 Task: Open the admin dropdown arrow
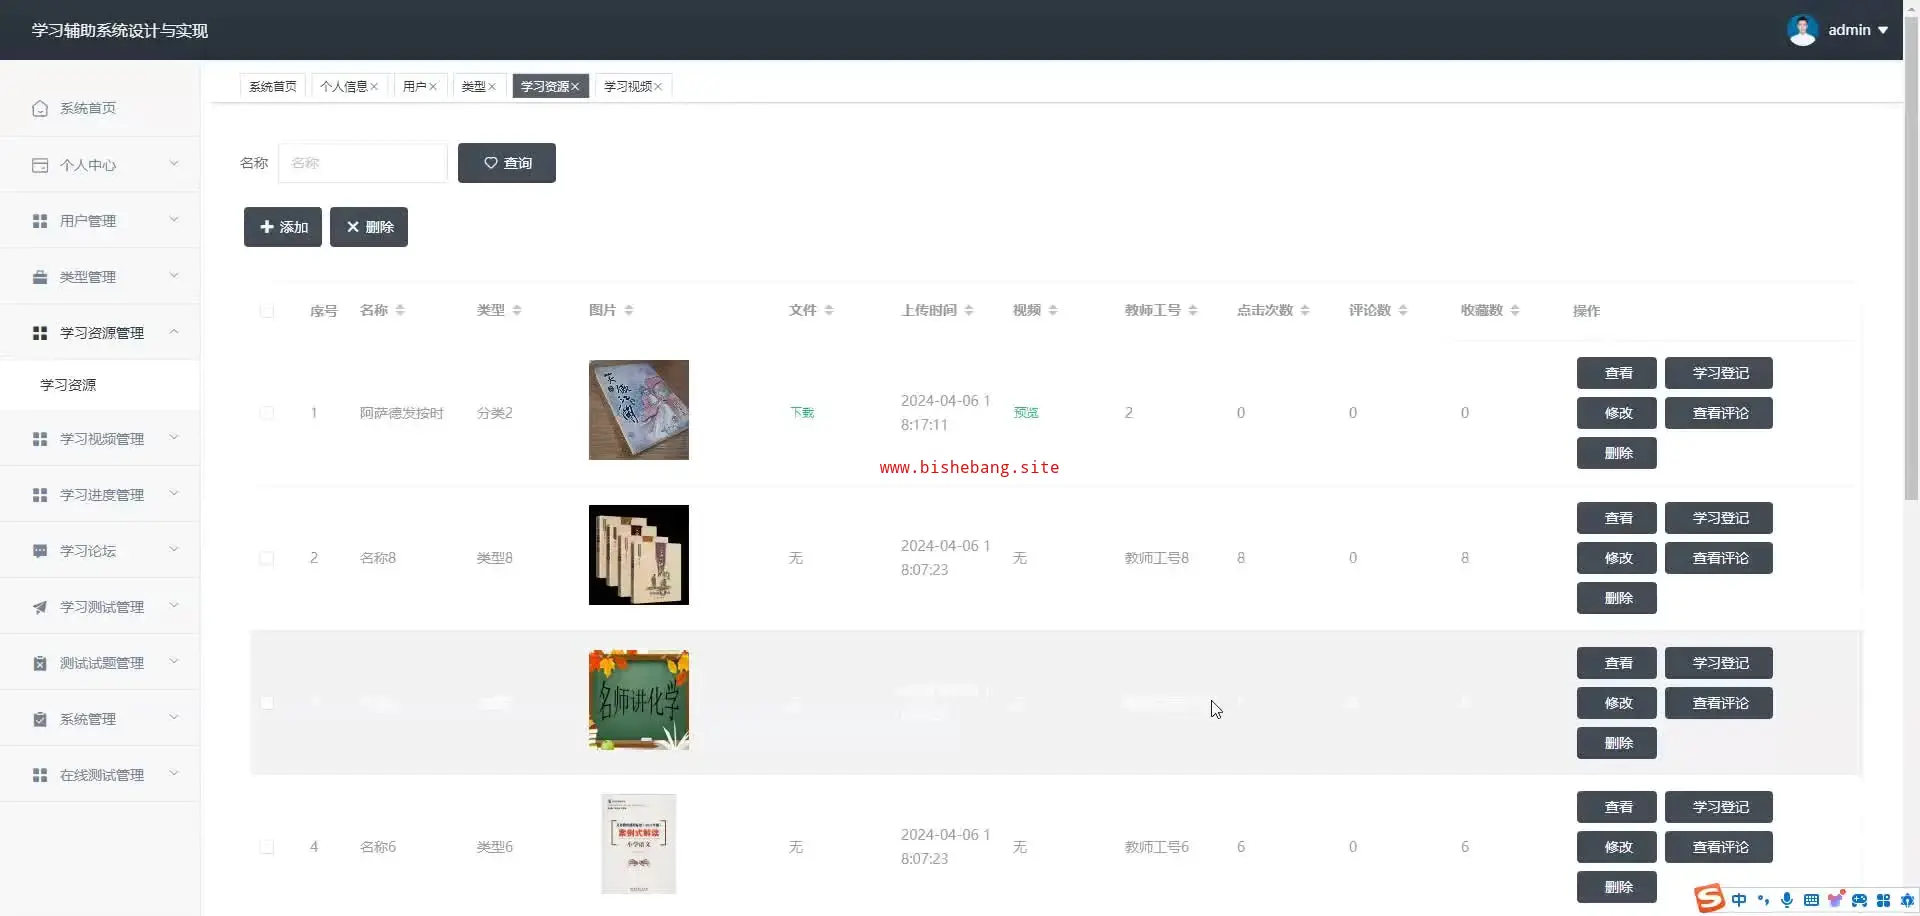tap(1883, 30)
